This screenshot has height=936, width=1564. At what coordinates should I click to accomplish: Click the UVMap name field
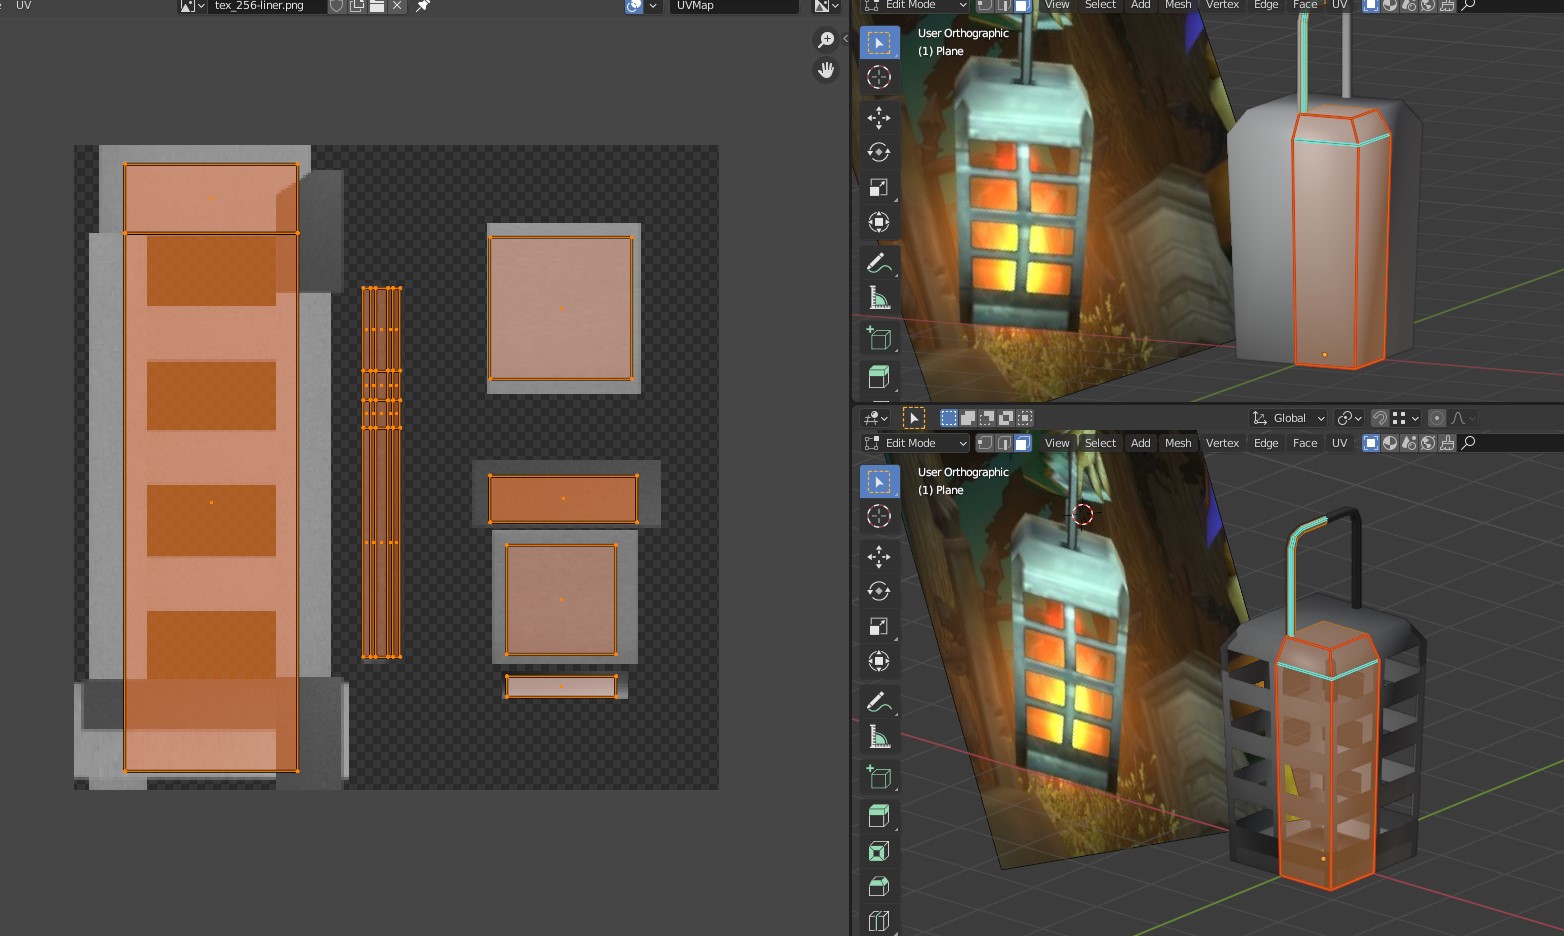[733, 6]
